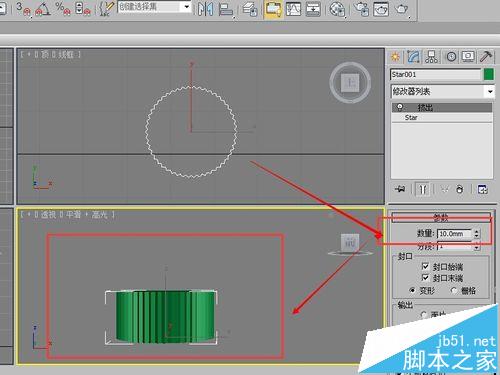500x375 pixels.
Task: Click the Render teapot icon
Action: pos(401,9)
